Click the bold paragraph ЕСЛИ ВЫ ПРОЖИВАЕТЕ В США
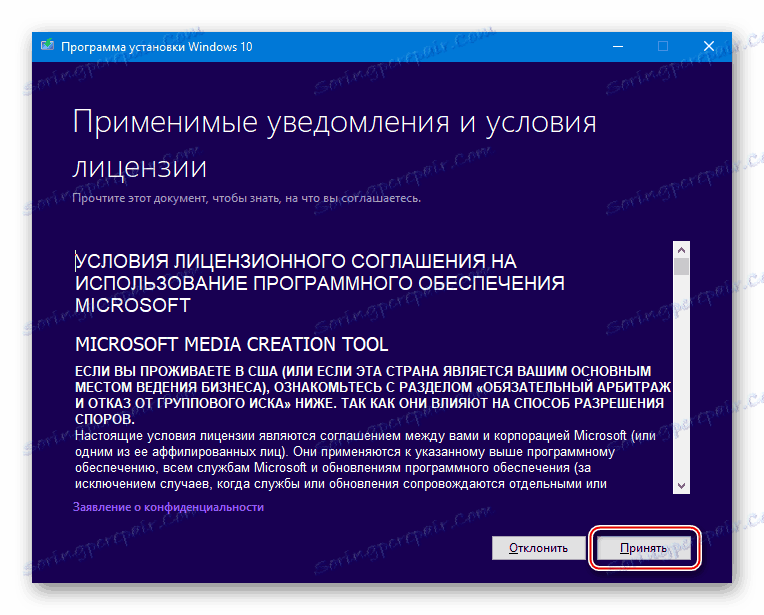The image size is (764, 615). [373, 395]
